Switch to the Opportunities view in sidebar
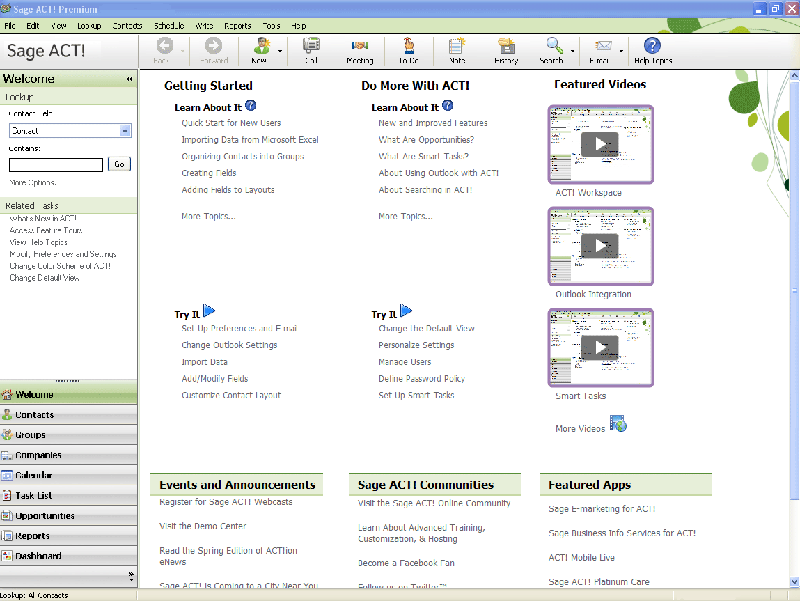This screenshot has height=601, width=800. point(45,516)
